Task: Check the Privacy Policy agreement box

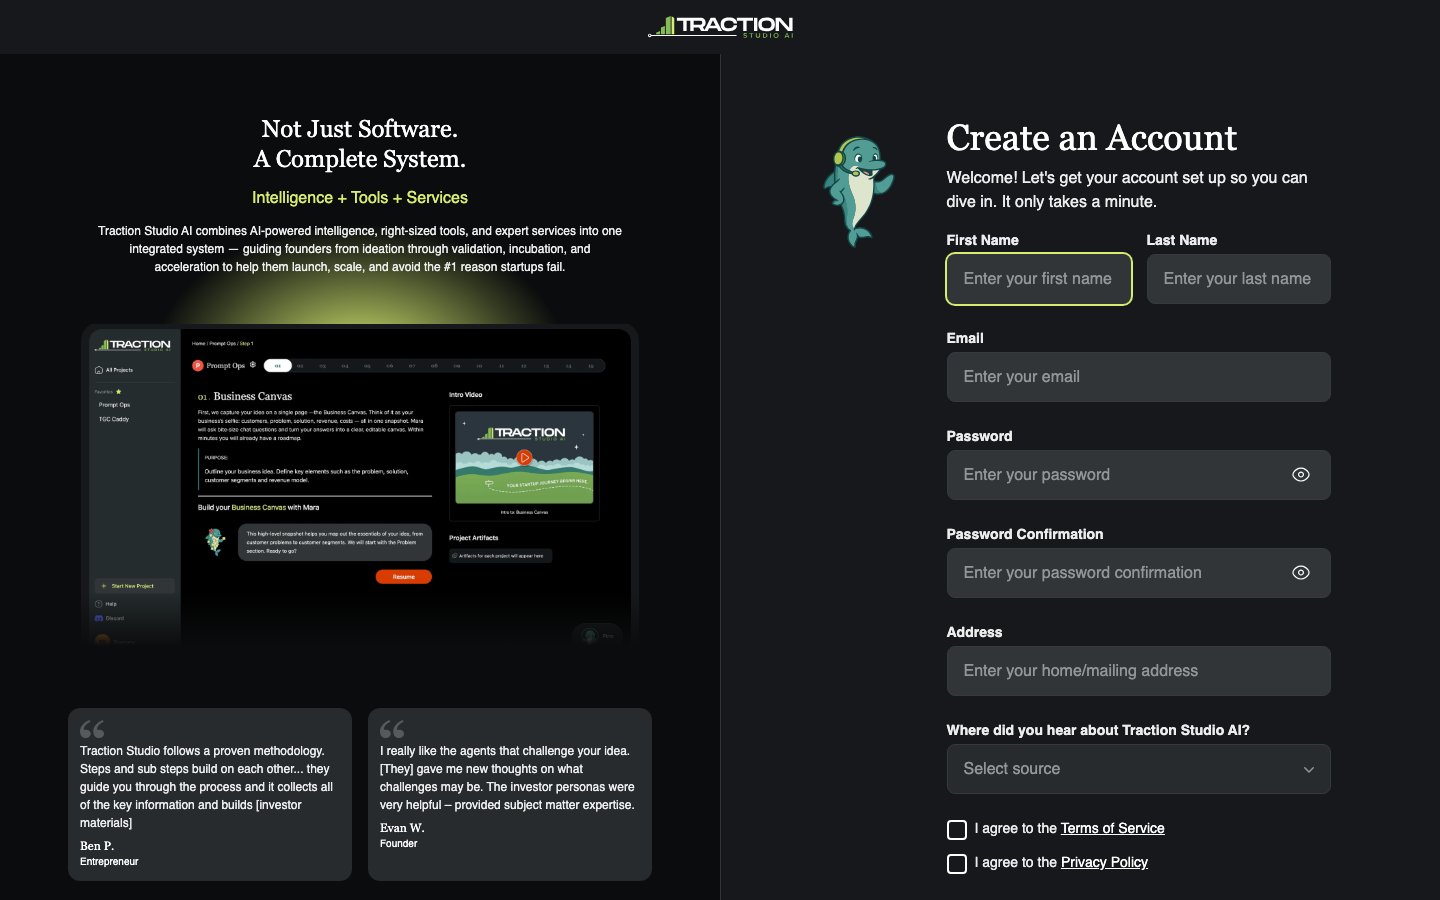Action: click(957, 864)
